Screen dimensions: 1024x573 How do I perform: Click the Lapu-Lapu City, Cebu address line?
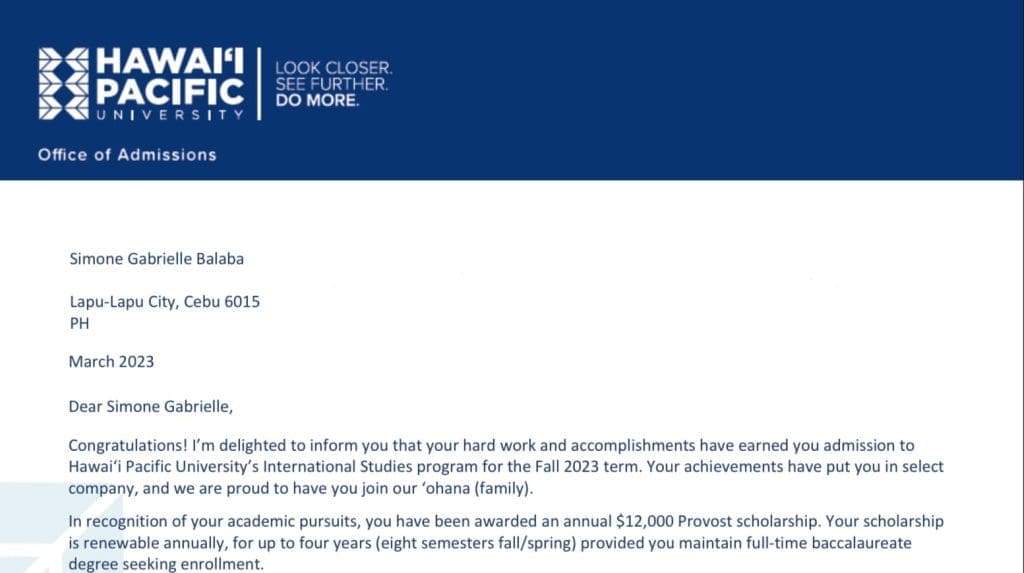tap(164, 301)
